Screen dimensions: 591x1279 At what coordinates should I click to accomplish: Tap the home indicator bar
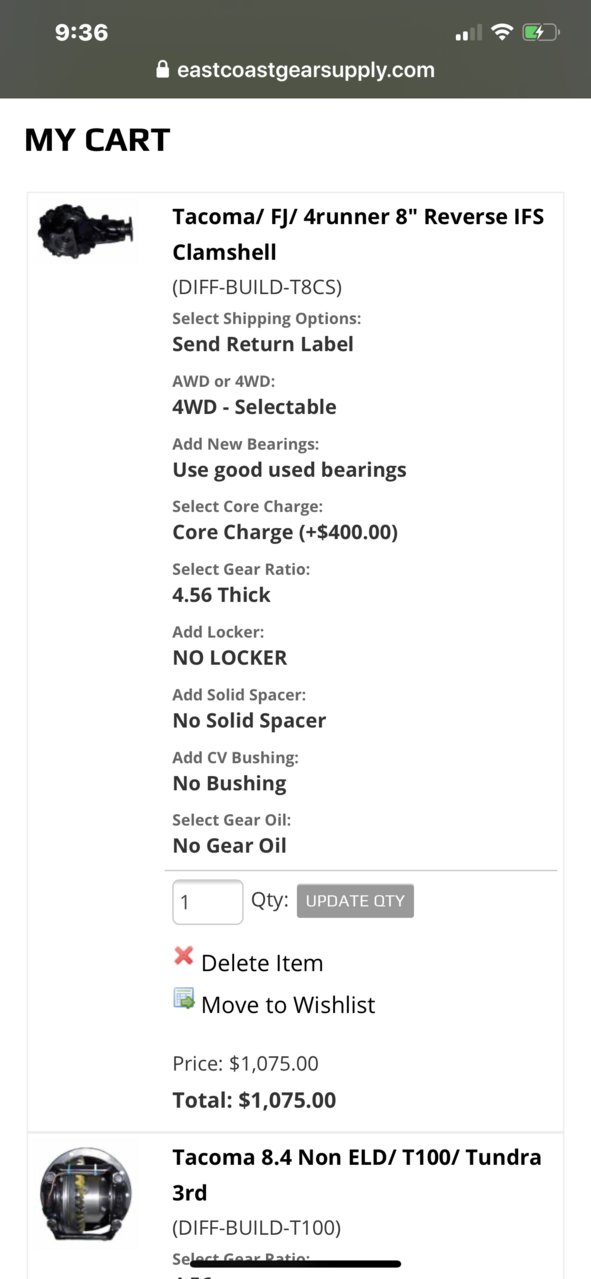click(x=295, y=1264)
